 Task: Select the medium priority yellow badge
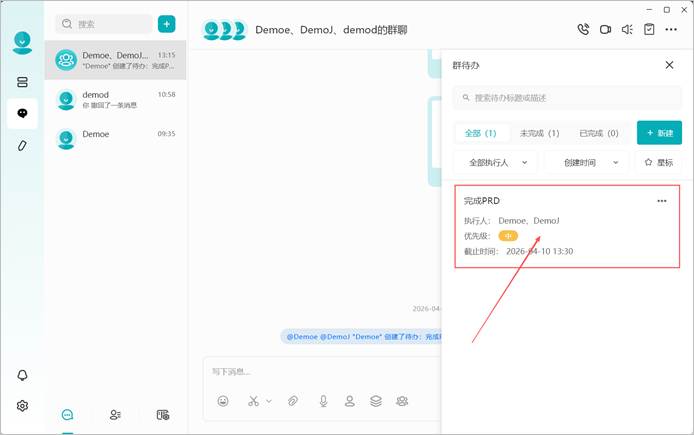(x=508, y=236)
